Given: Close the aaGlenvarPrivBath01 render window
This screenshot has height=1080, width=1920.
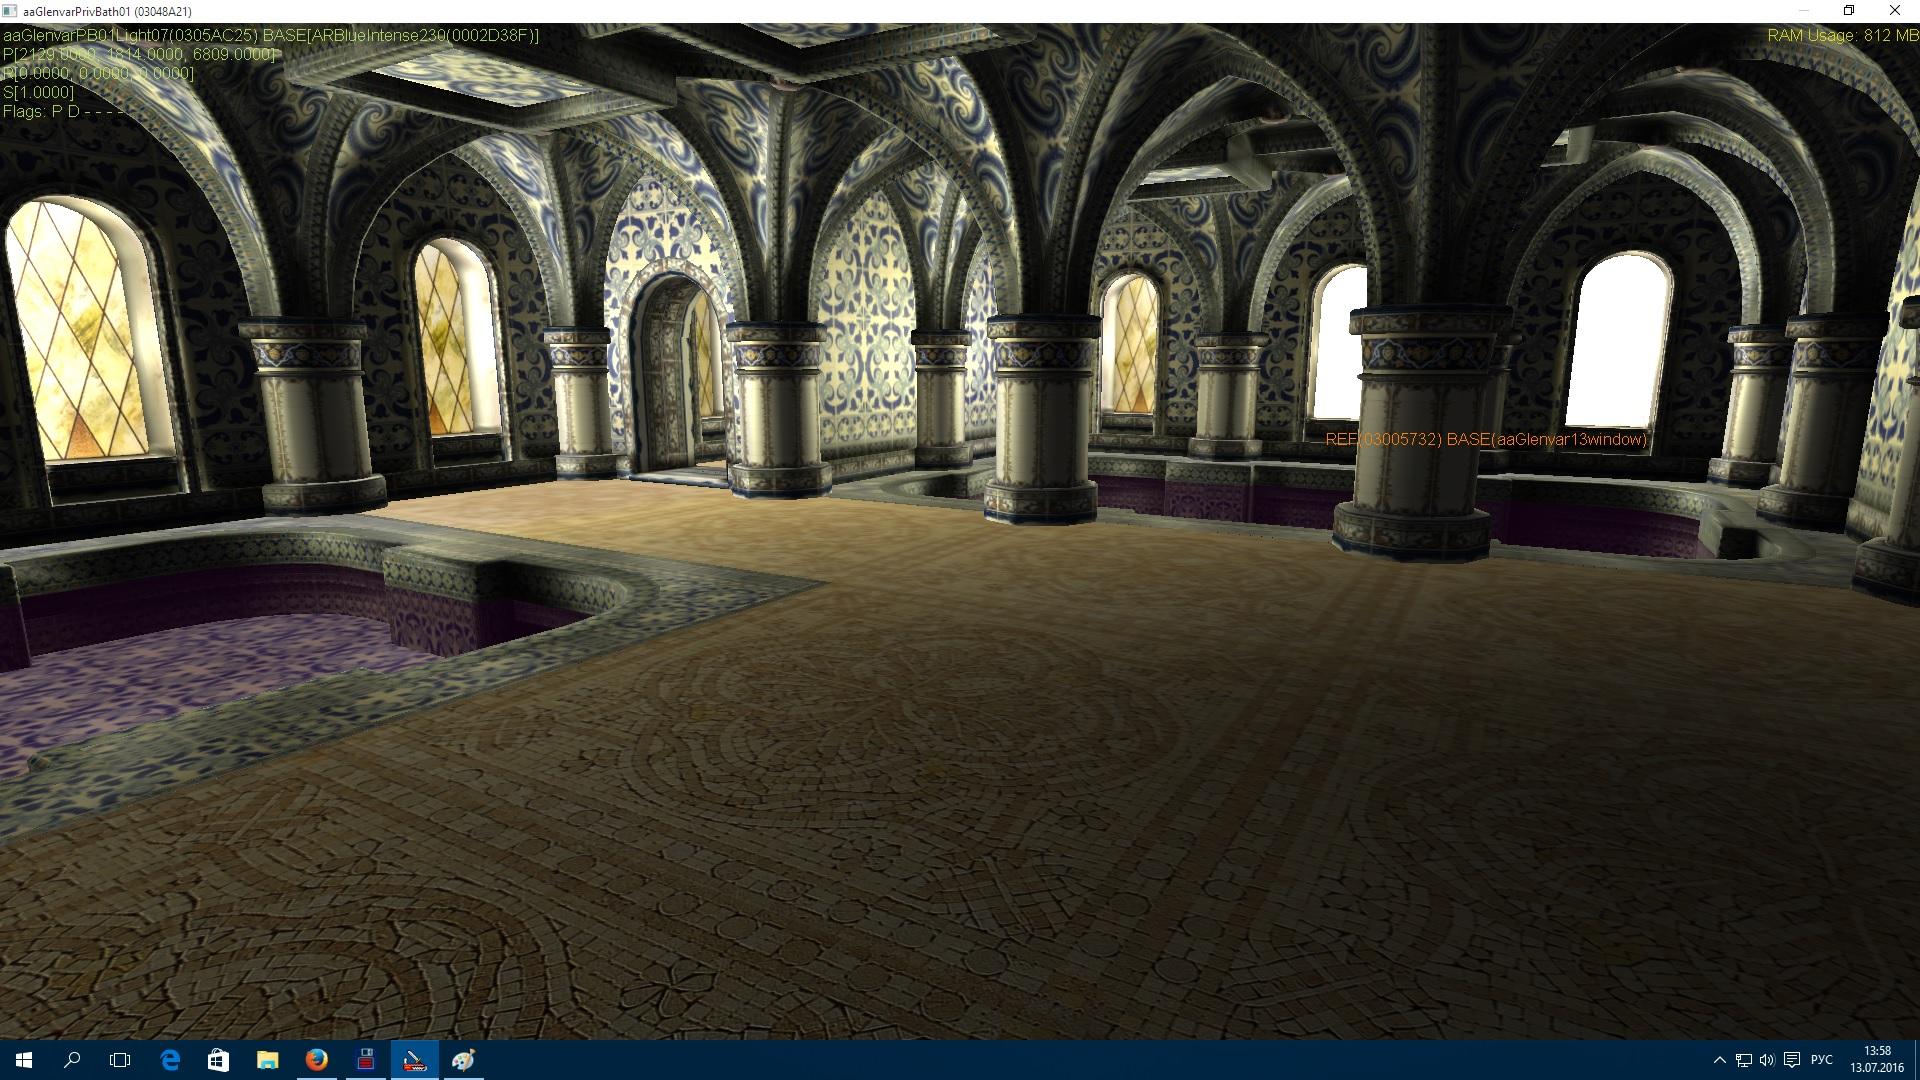Looking at the screenshot, I should [x=1895, y=11].
